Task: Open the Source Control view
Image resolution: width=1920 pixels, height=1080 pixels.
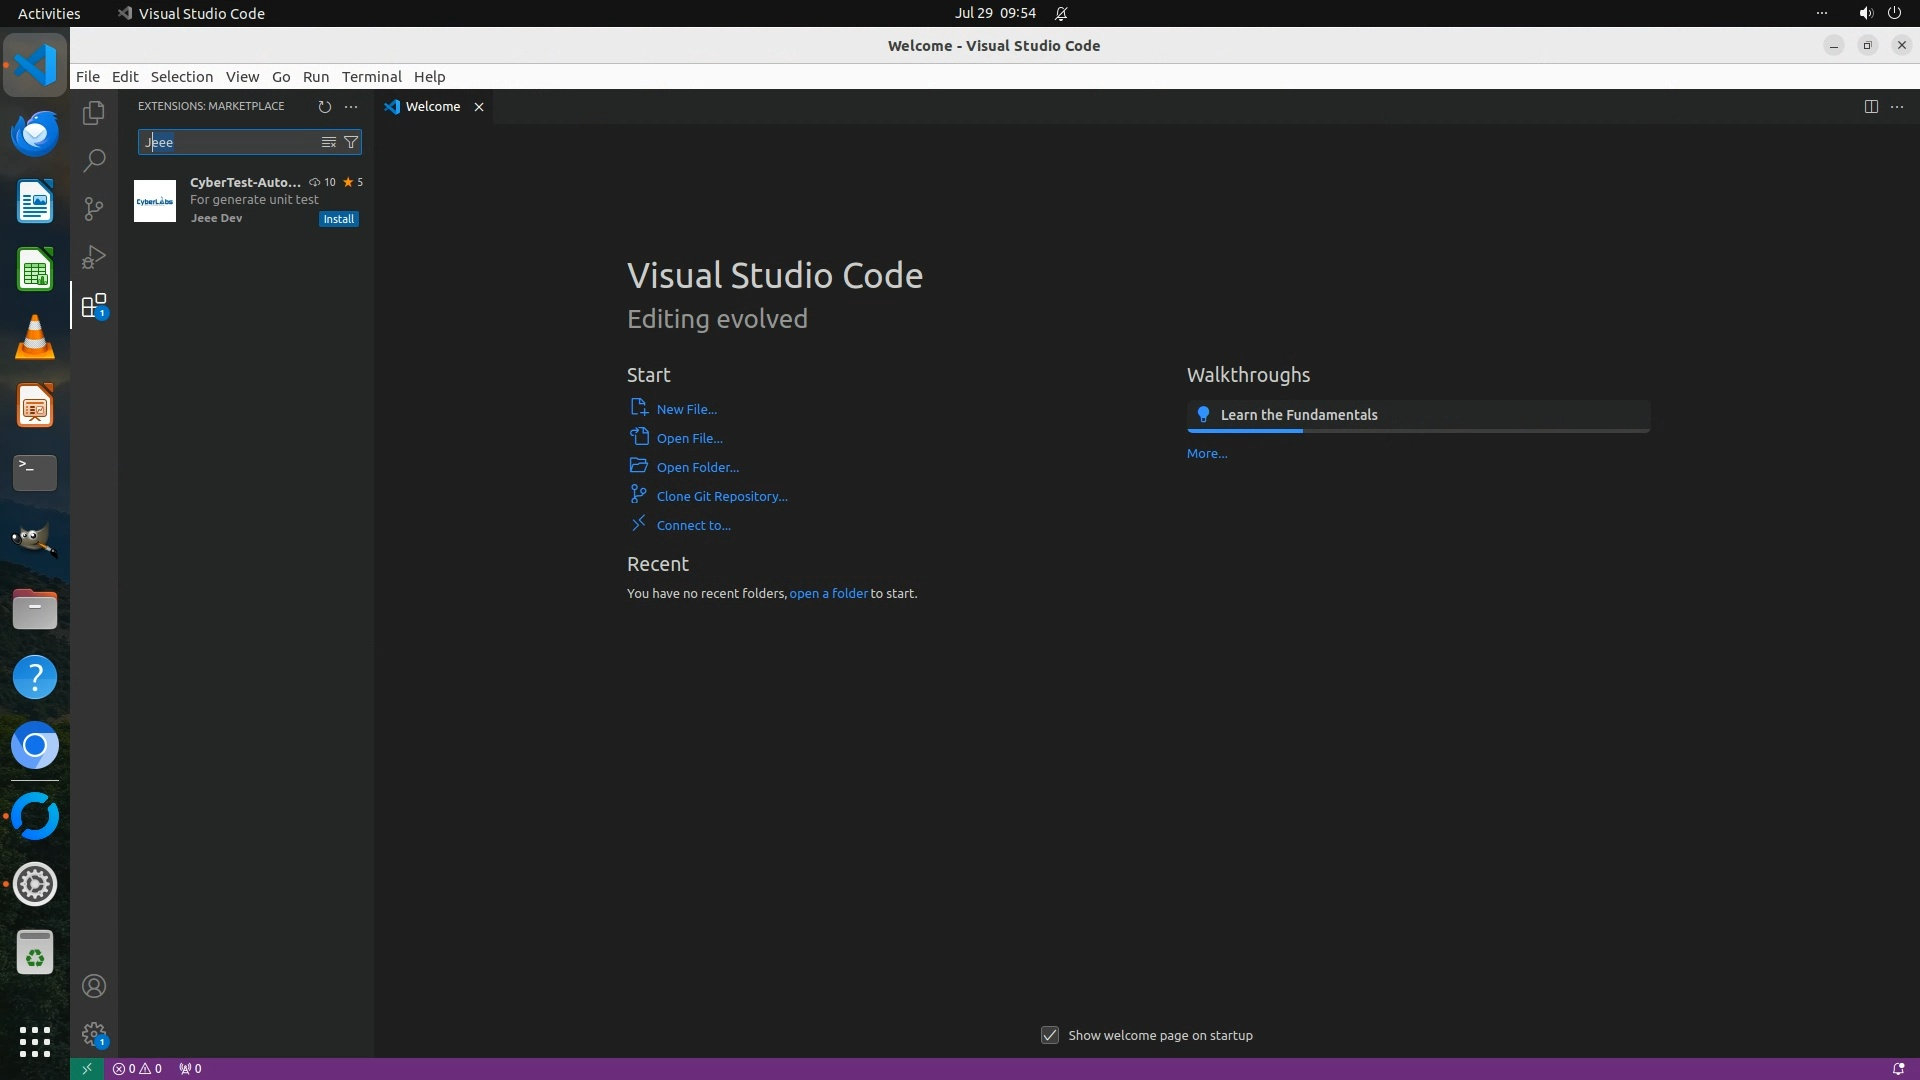Action: [94, 208]
